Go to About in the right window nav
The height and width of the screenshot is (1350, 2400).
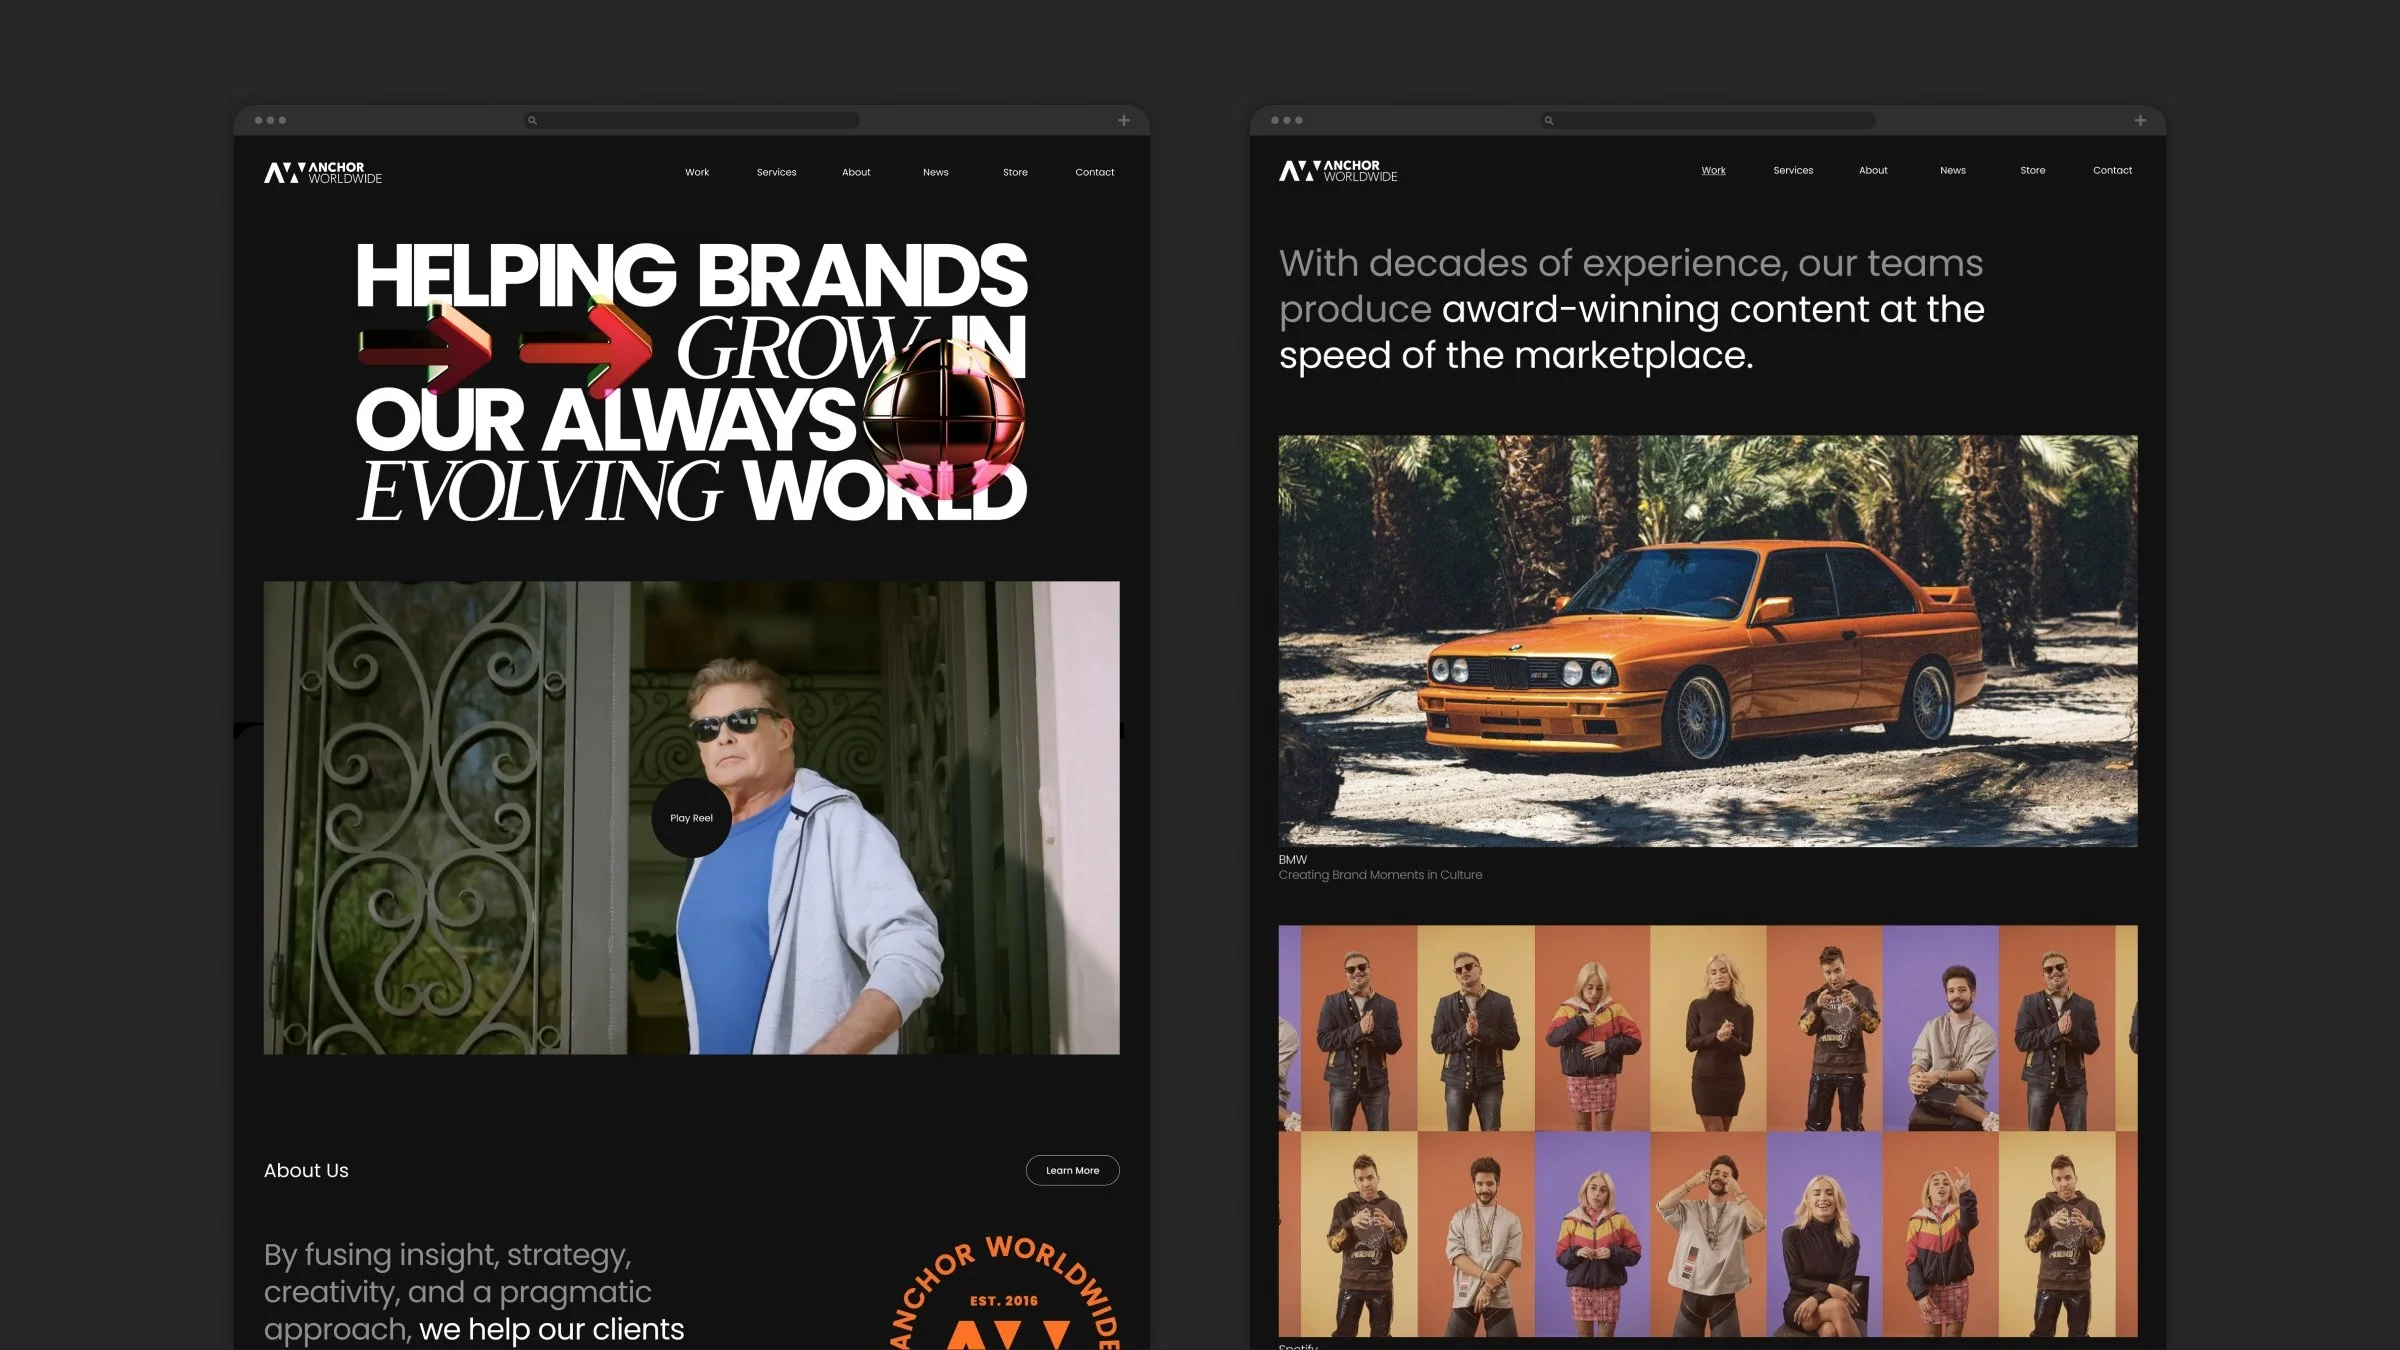point(1873,171)
